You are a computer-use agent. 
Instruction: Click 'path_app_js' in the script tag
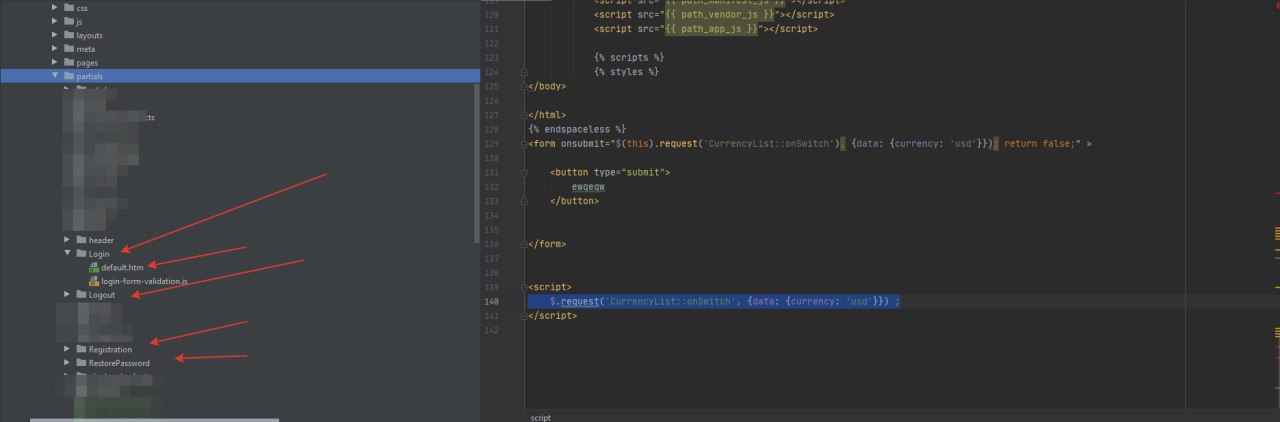[709, 29]
